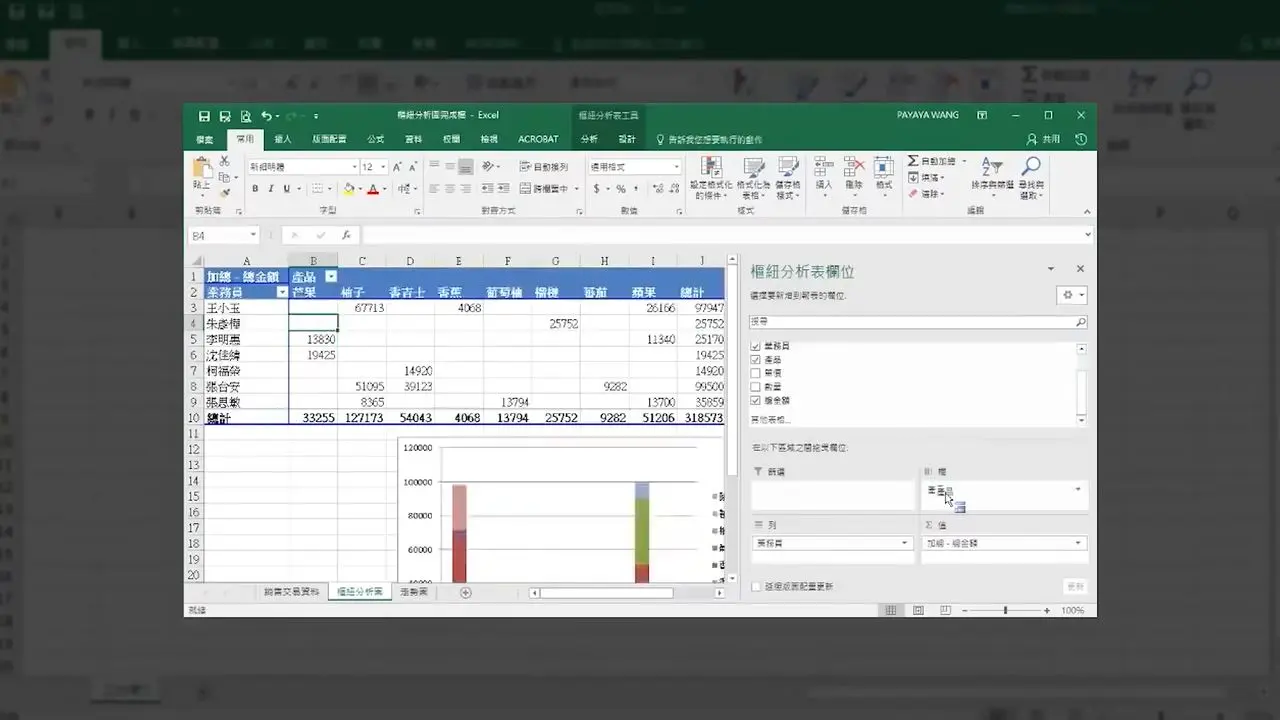Apply Bold formatting
The width and height of the screenshot is (1280, 720).
tap(255, 189)
